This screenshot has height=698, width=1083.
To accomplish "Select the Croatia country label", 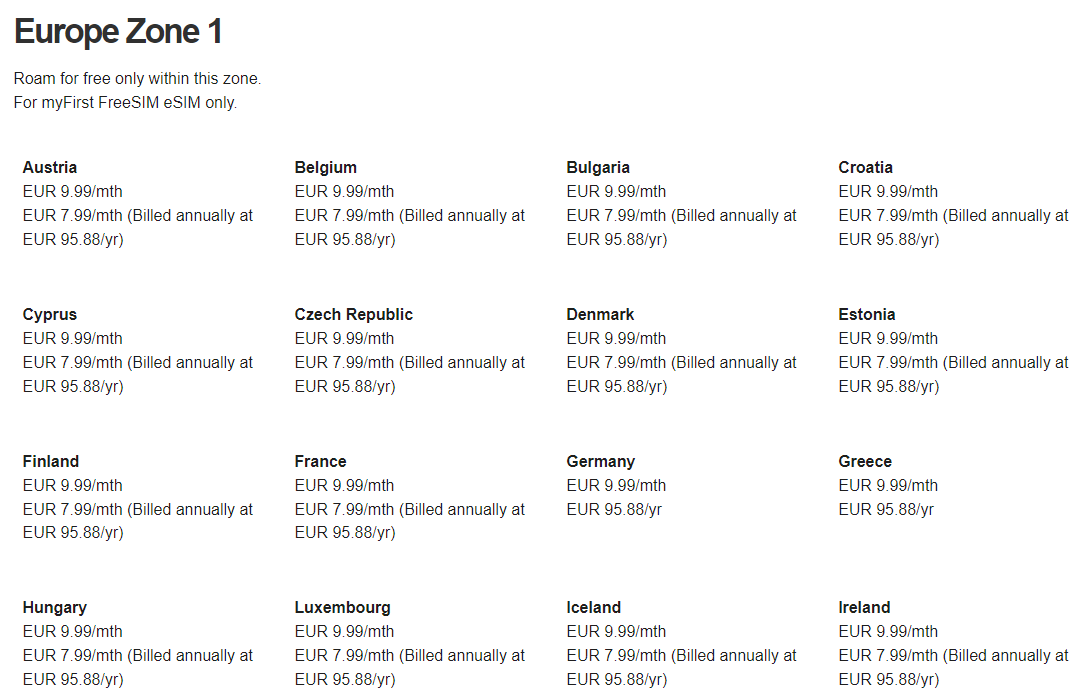I will tap(866, 167).
